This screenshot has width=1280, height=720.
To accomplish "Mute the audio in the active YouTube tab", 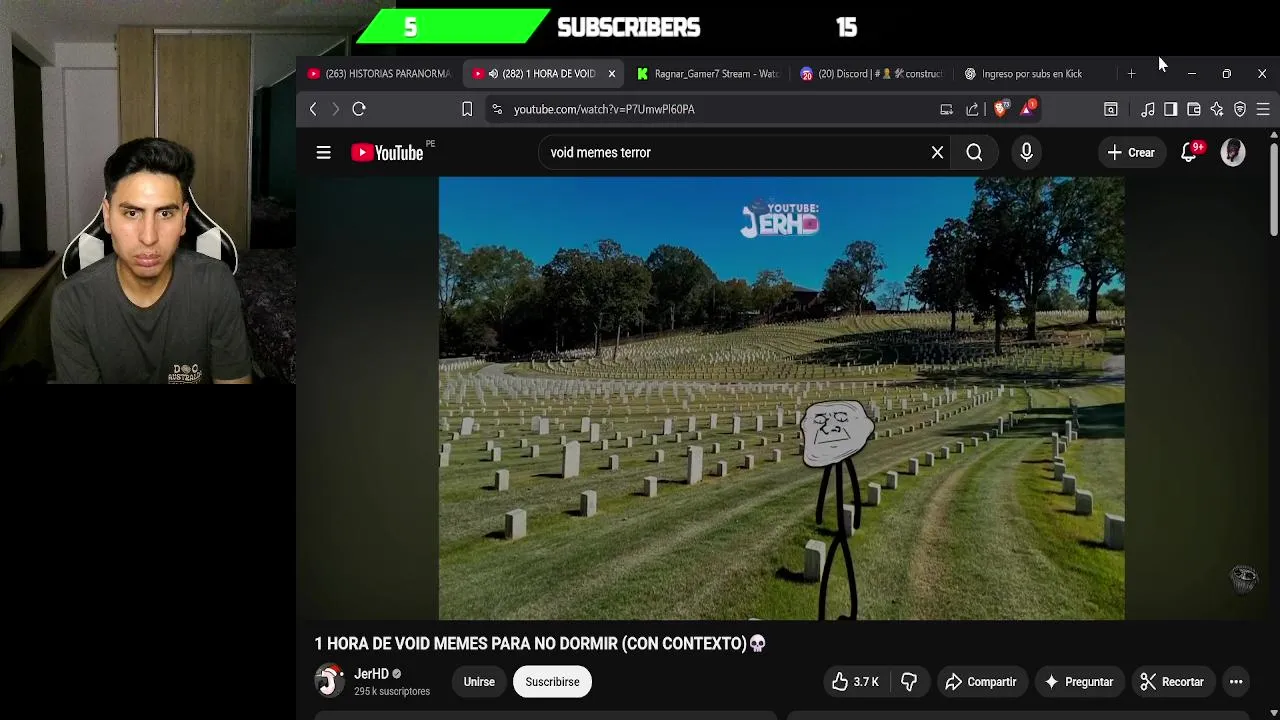I will point(493,74).
